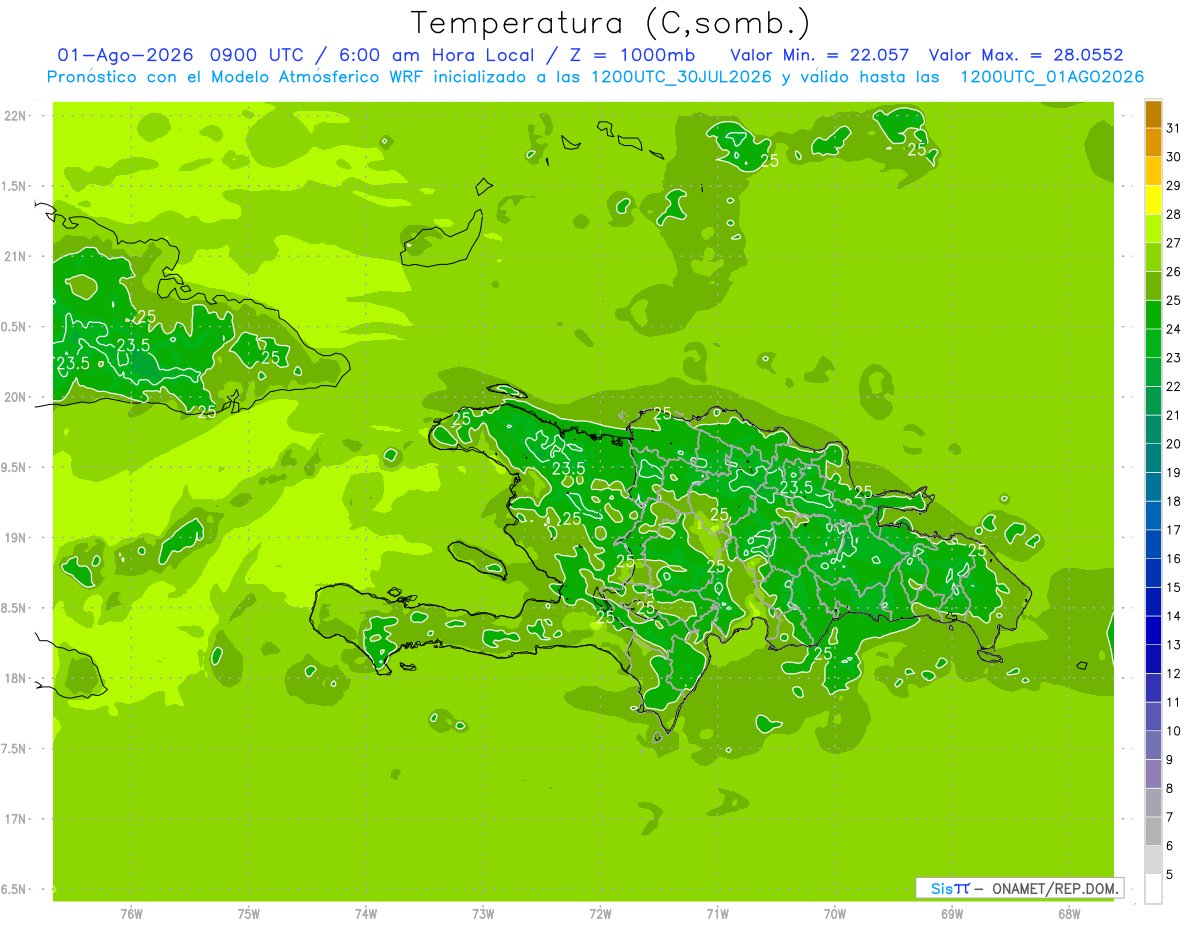
Task: Click the color bar swatch between 8 and 9
Action: [x=1153, y=774]
